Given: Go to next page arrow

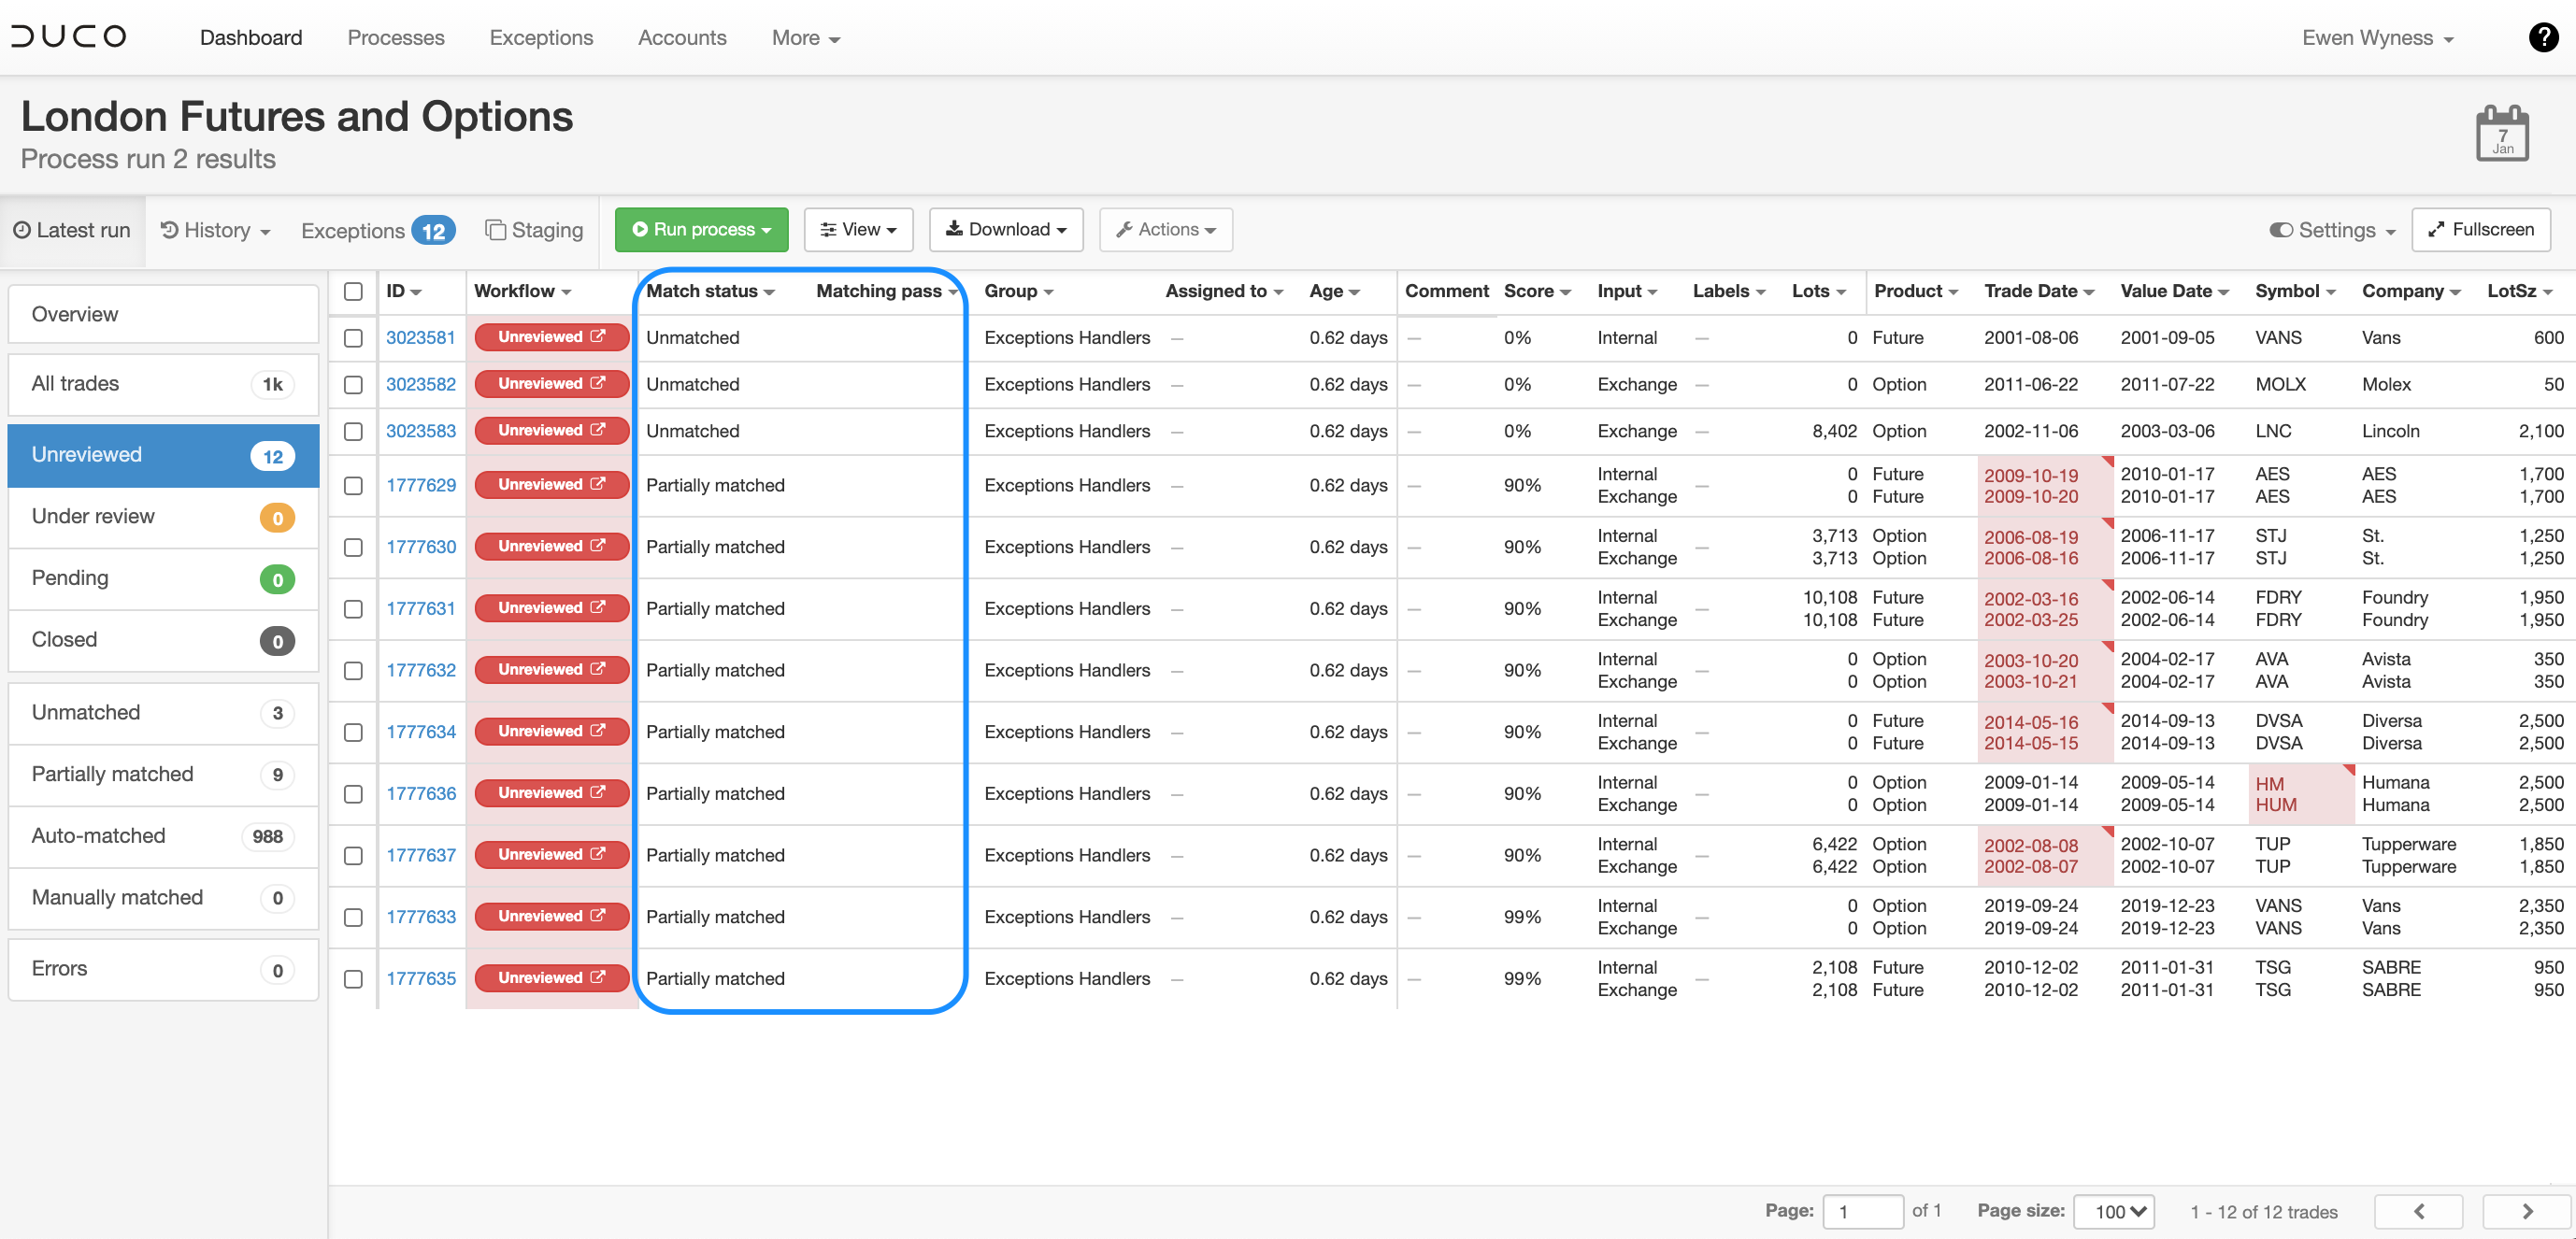Looking at the screenshot, I should tap(2527, 1211).
